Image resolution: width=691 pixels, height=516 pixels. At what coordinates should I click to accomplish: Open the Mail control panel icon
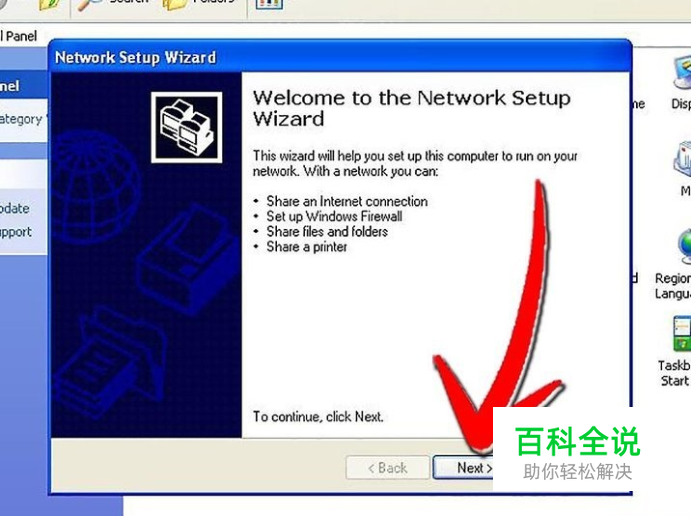684,167
